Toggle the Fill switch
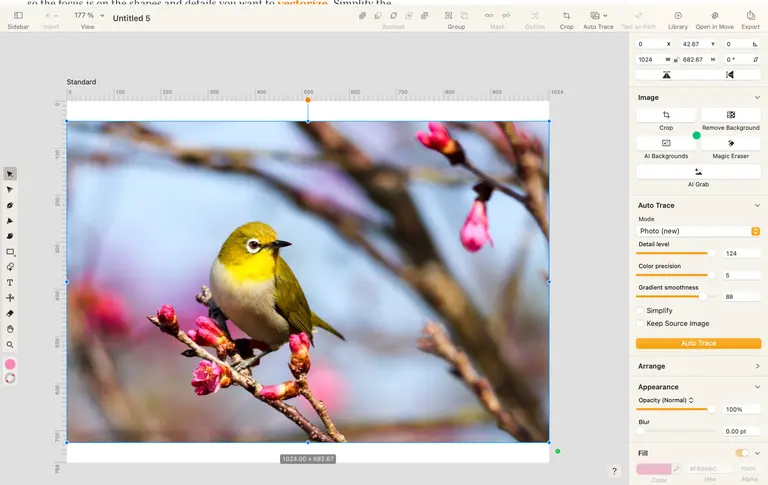The height and width of the screenshot is (485, 768). click(x=742, y=453)
